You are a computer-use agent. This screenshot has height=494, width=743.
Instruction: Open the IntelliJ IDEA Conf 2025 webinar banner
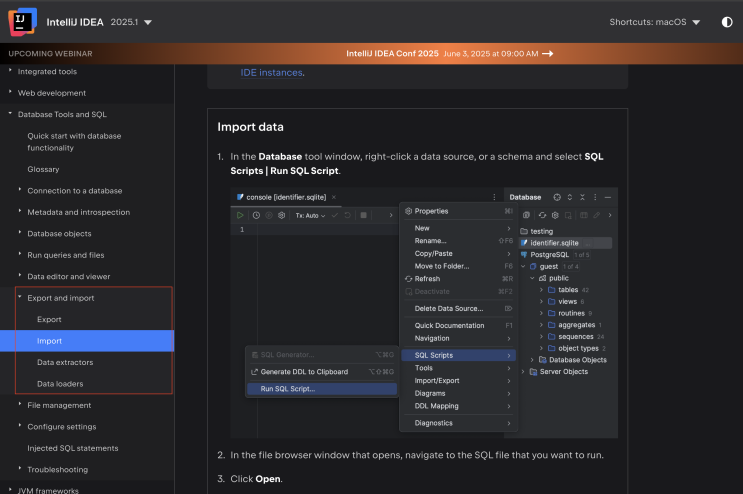pos(449,54)
